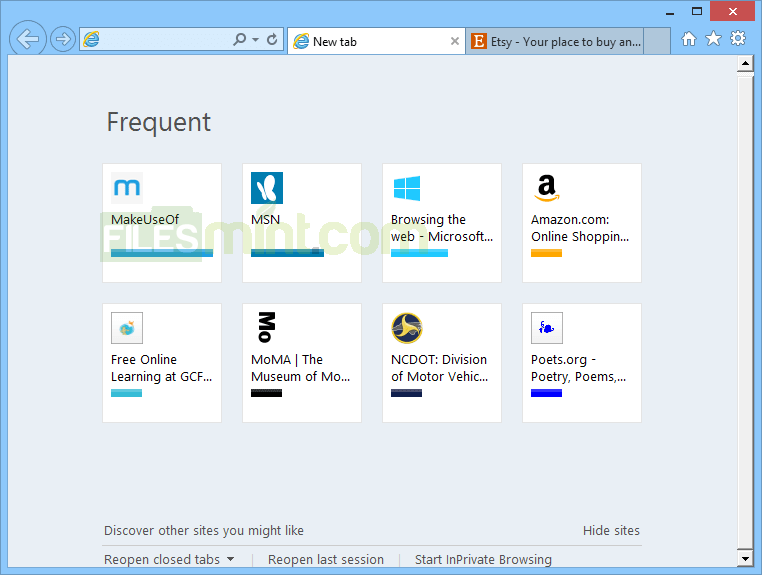The image size is (762, 575).
Task: Expand the address bar autocomplete dropdown arrow
Action: point(255,40)
